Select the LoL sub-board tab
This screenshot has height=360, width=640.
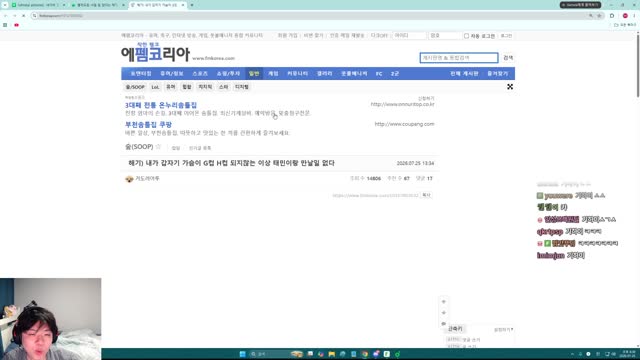click(155, 87)
